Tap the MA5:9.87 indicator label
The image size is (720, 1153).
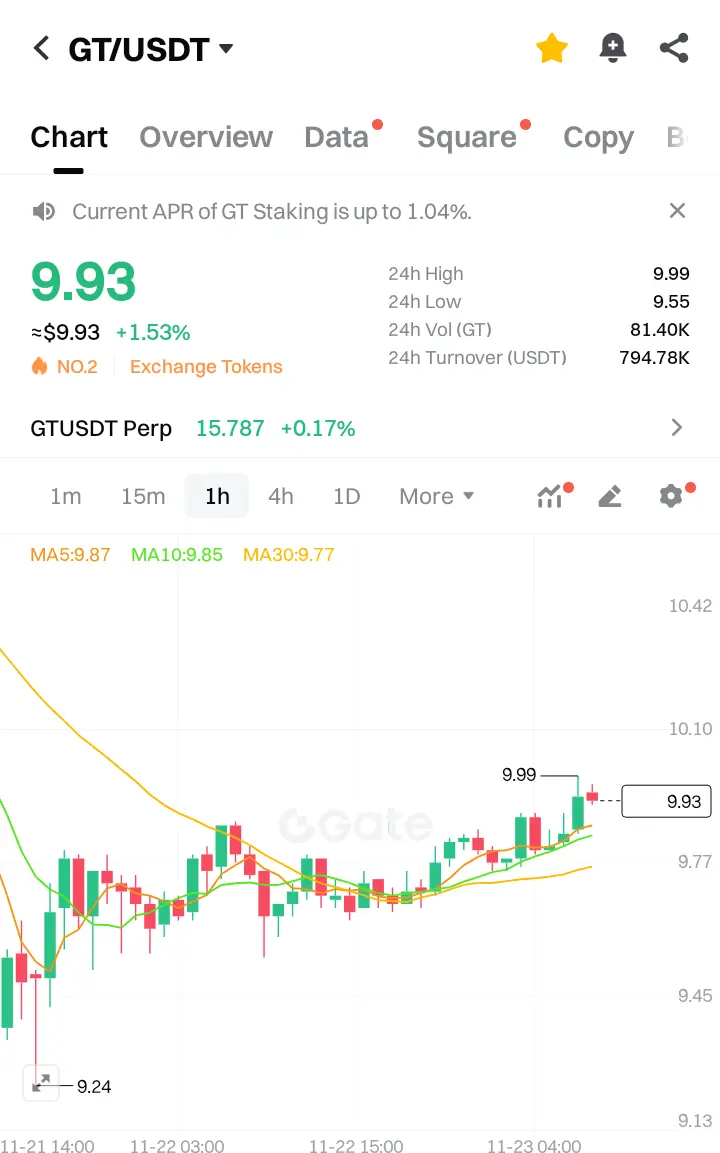[70, 554]
